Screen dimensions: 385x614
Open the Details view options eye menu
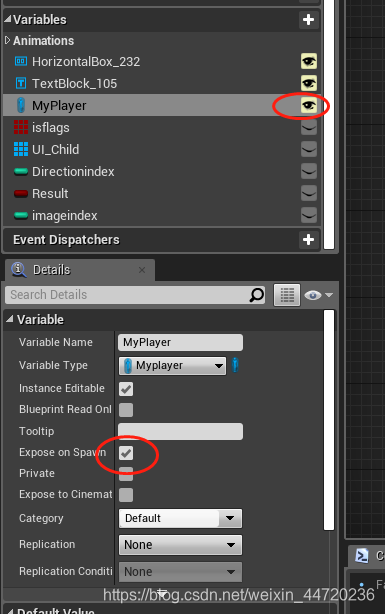click(x=318, y=295)
